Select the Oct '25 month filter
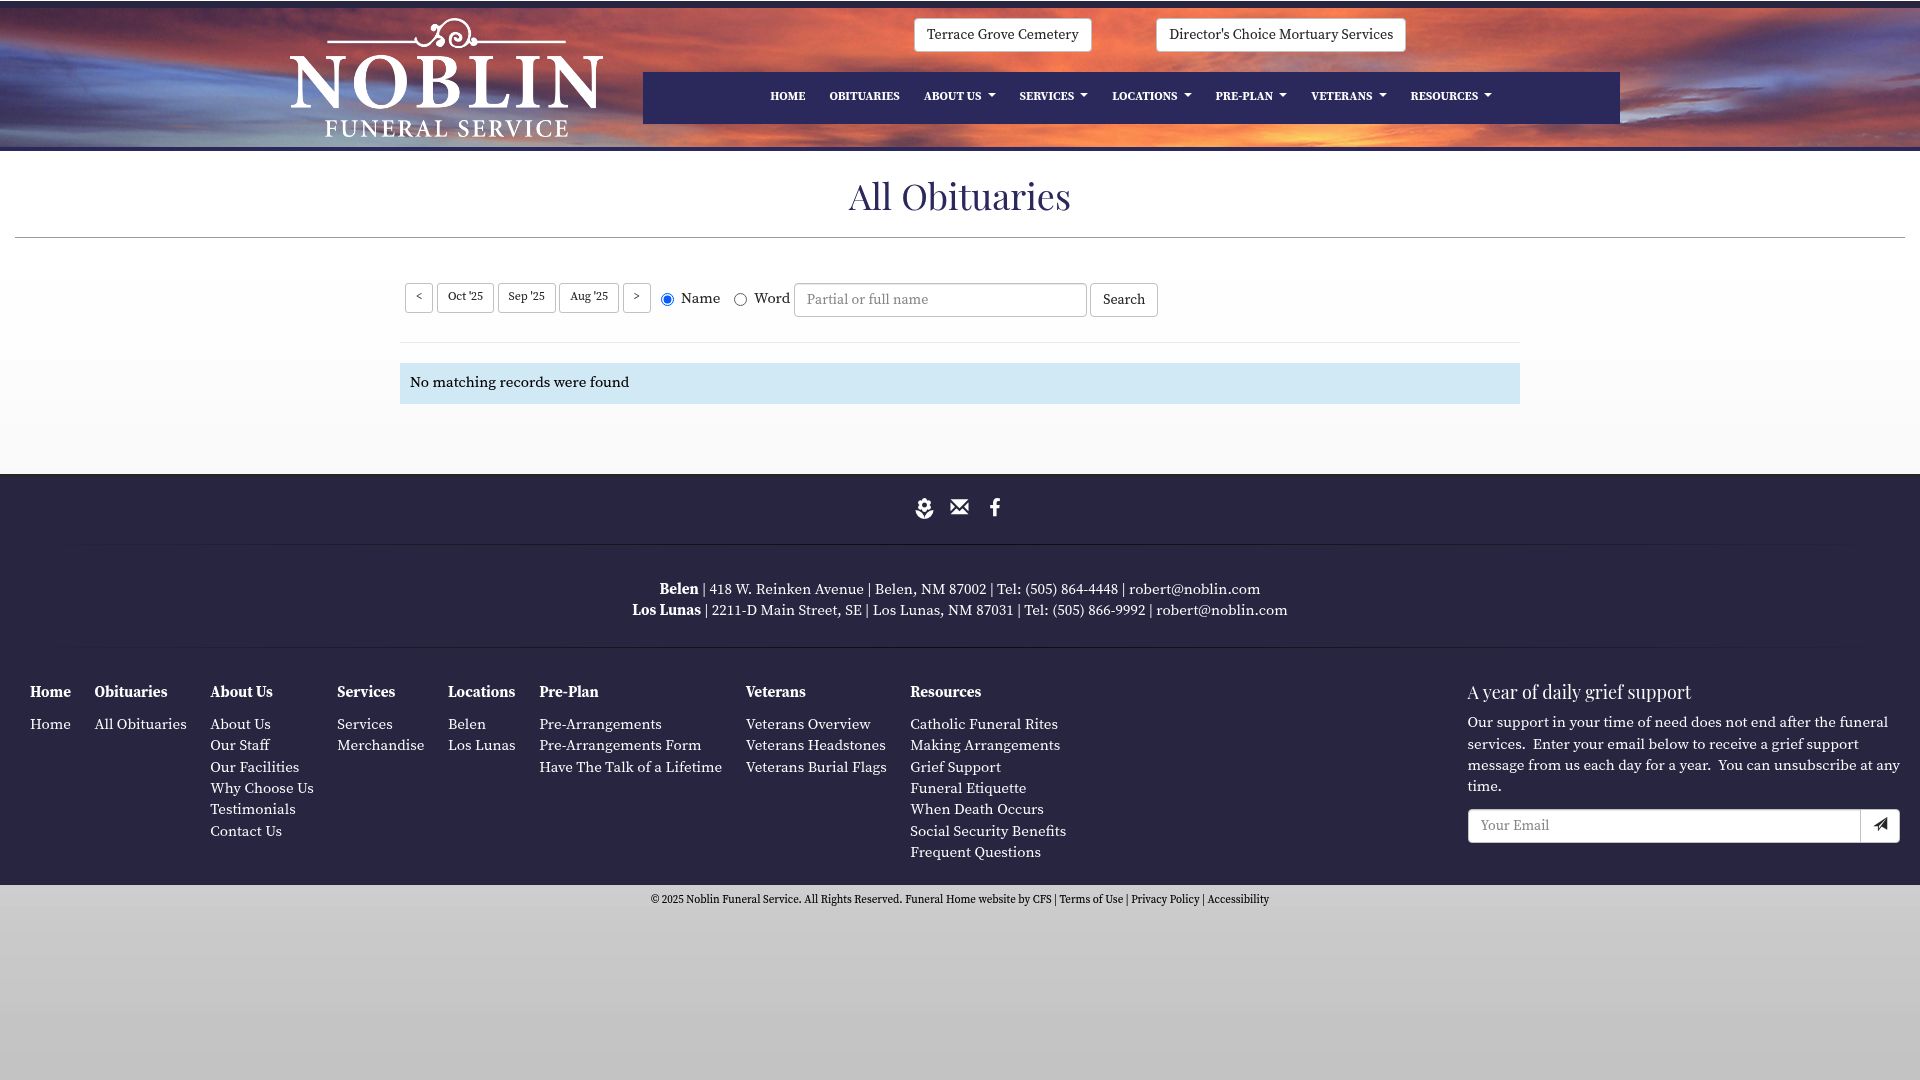 click(465, 297)
